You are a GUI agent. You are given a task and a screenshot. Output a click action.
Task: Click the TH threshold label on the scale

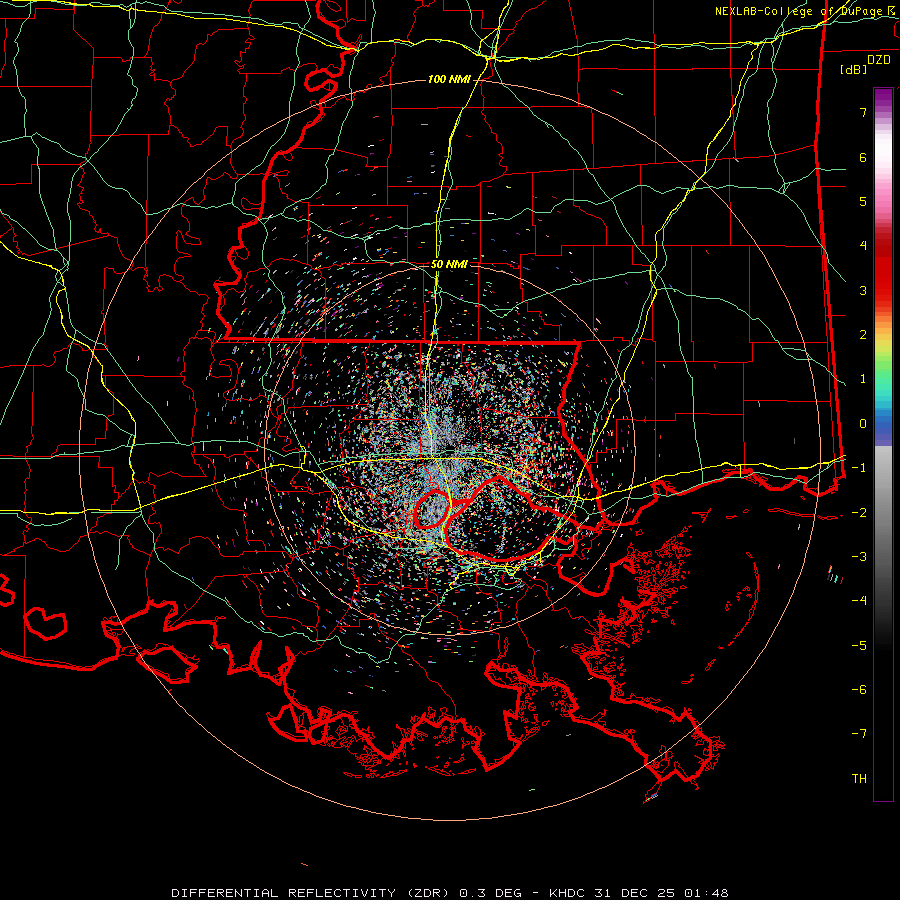click(x=859, y=779)
